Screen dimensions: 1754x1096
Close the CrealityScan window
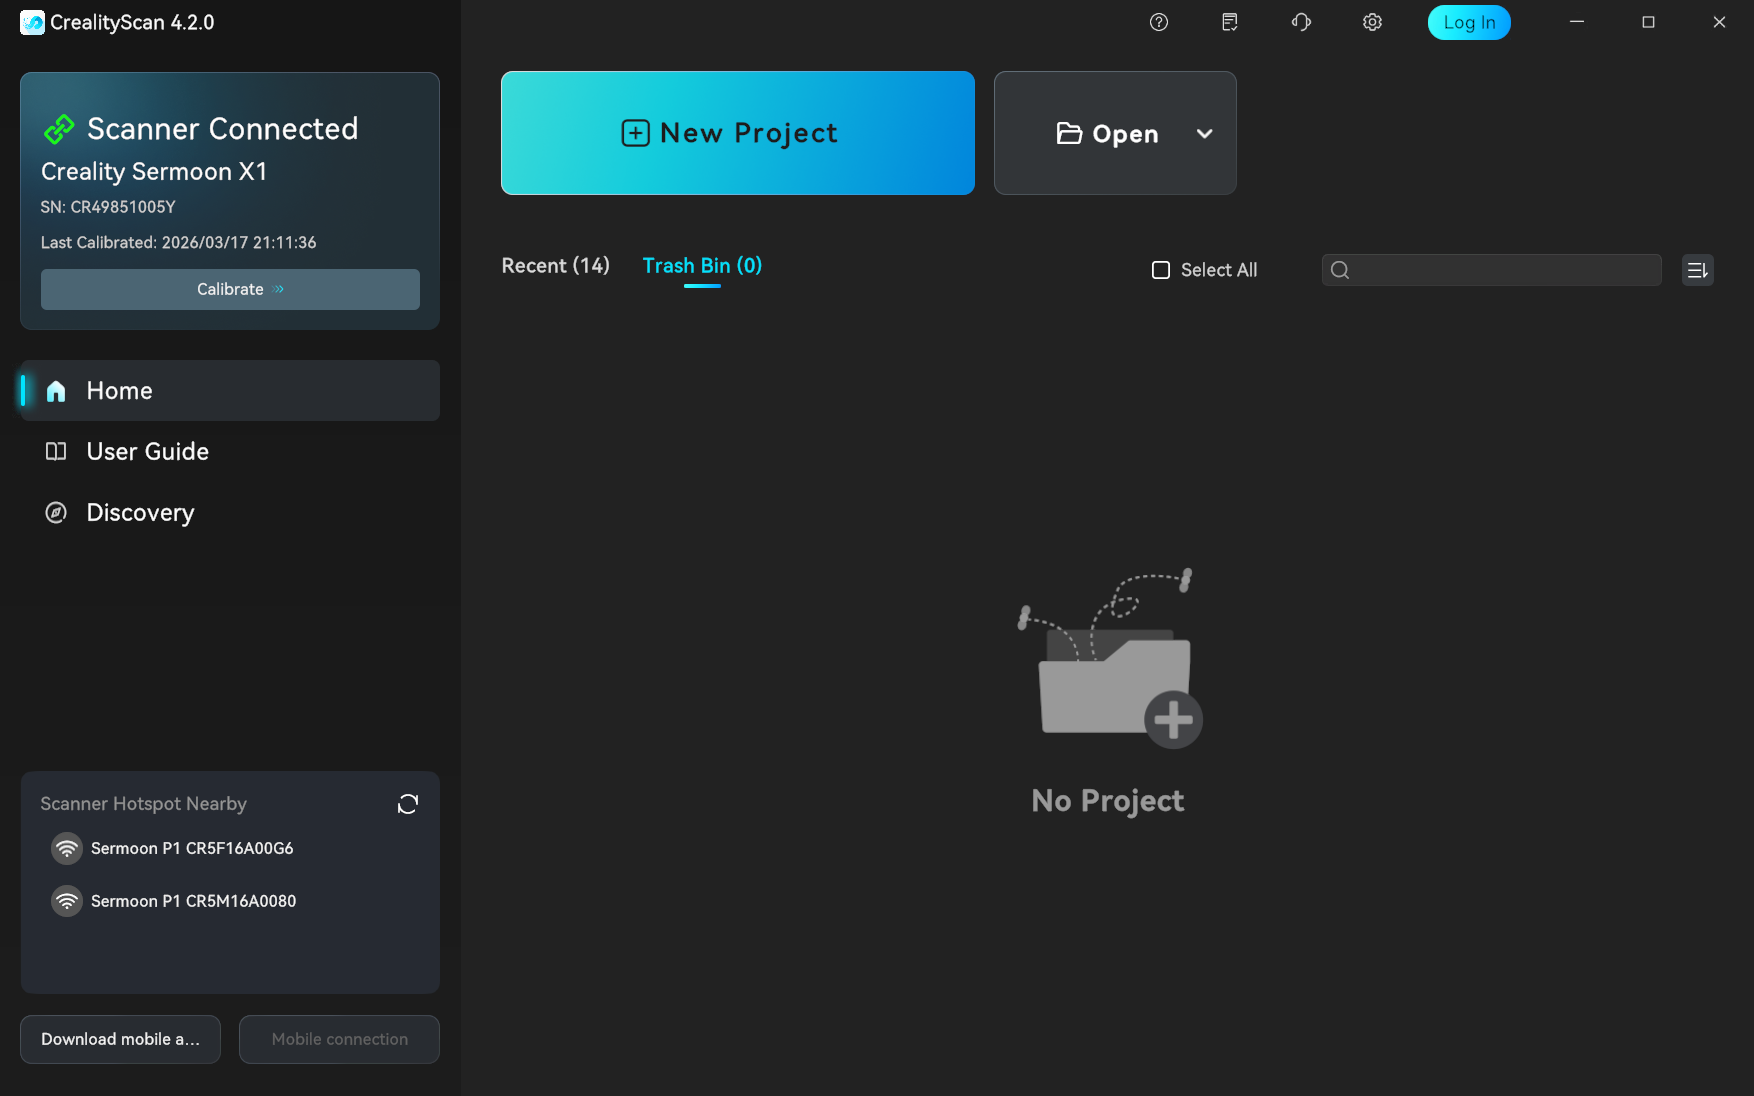point(1719,22)
